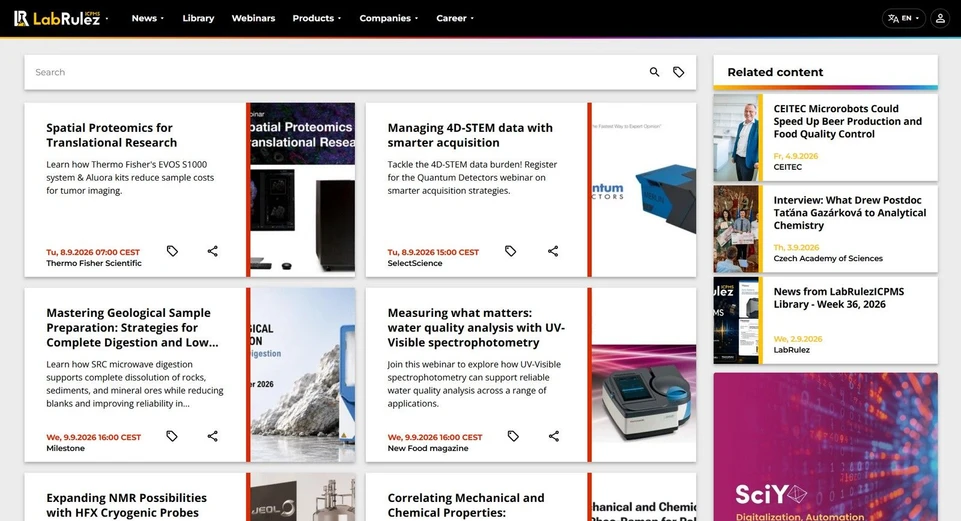Open spectrophotometer webinar thumbnail

(644, 375)
